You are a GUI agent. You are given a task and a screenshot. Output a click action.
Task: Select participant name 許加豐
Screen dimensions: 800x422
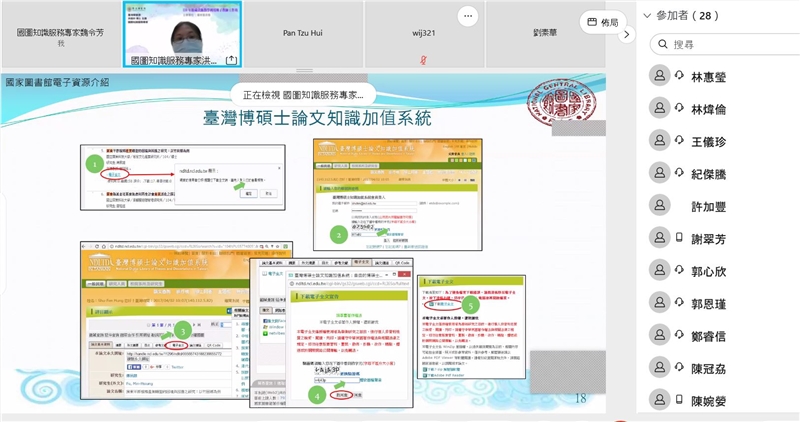click(x=708, y=207)
